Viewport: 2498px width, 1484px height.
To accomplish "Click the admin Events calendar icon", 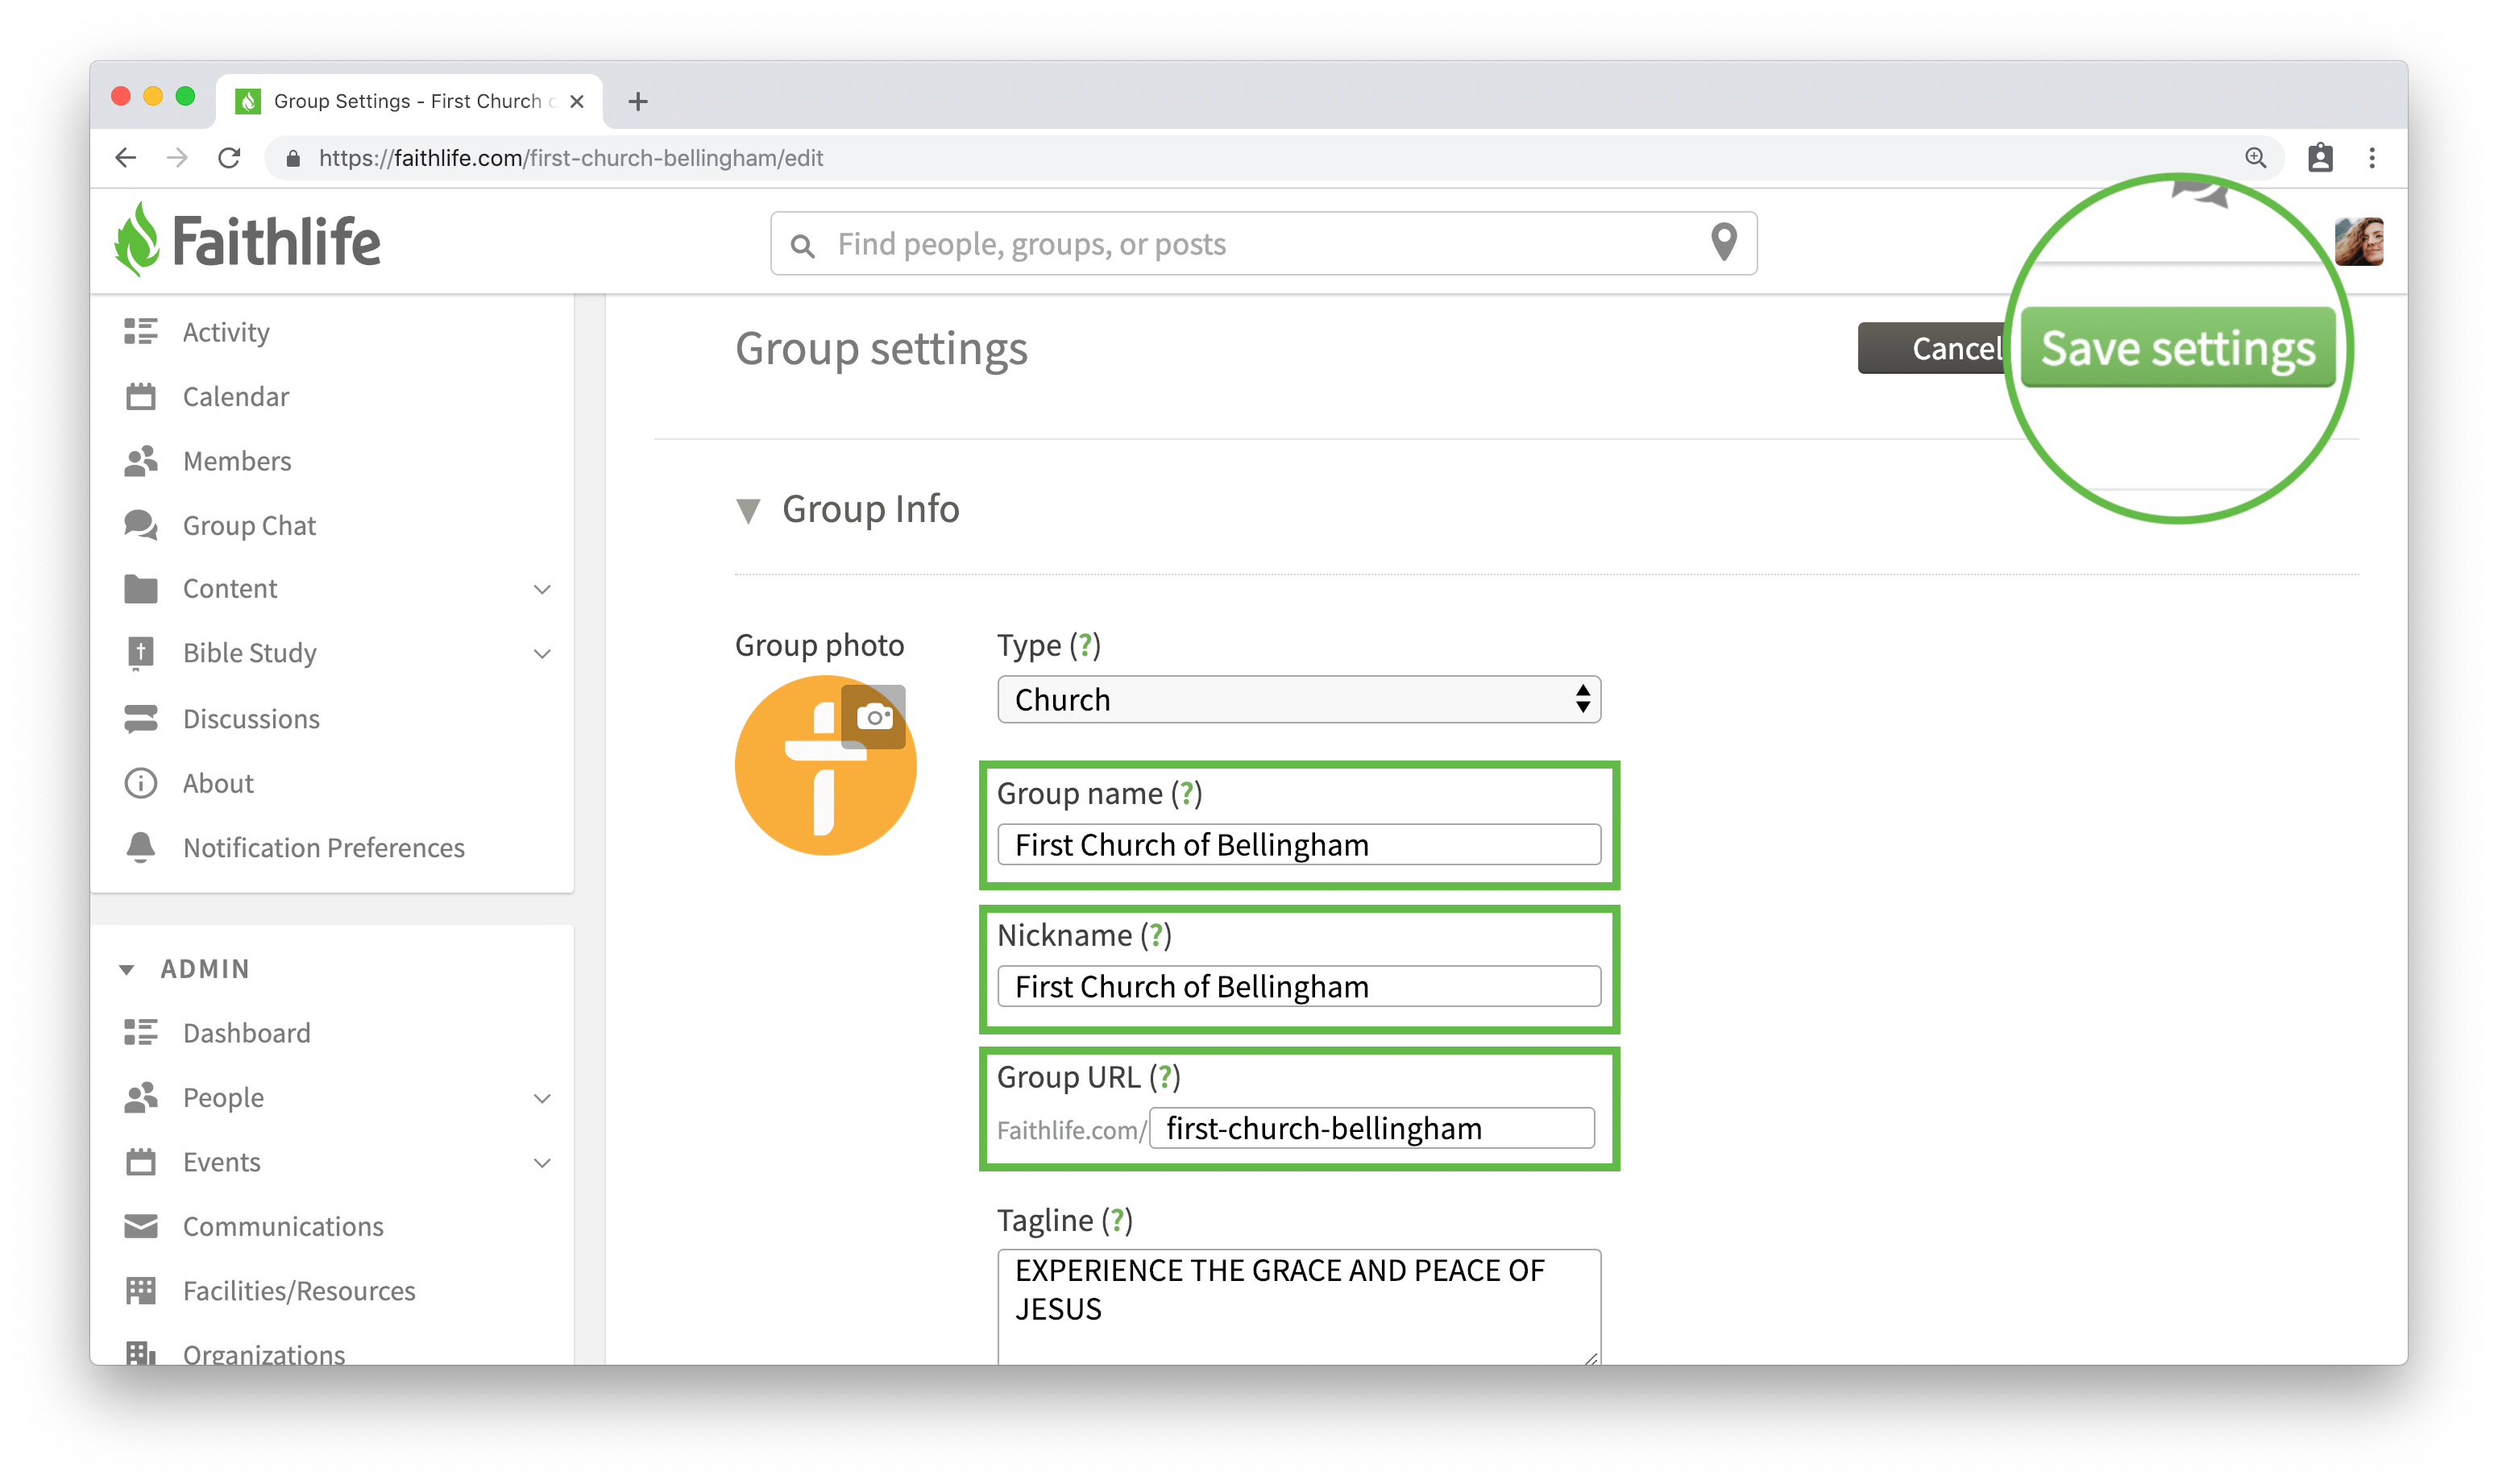I will (140, 1161).
